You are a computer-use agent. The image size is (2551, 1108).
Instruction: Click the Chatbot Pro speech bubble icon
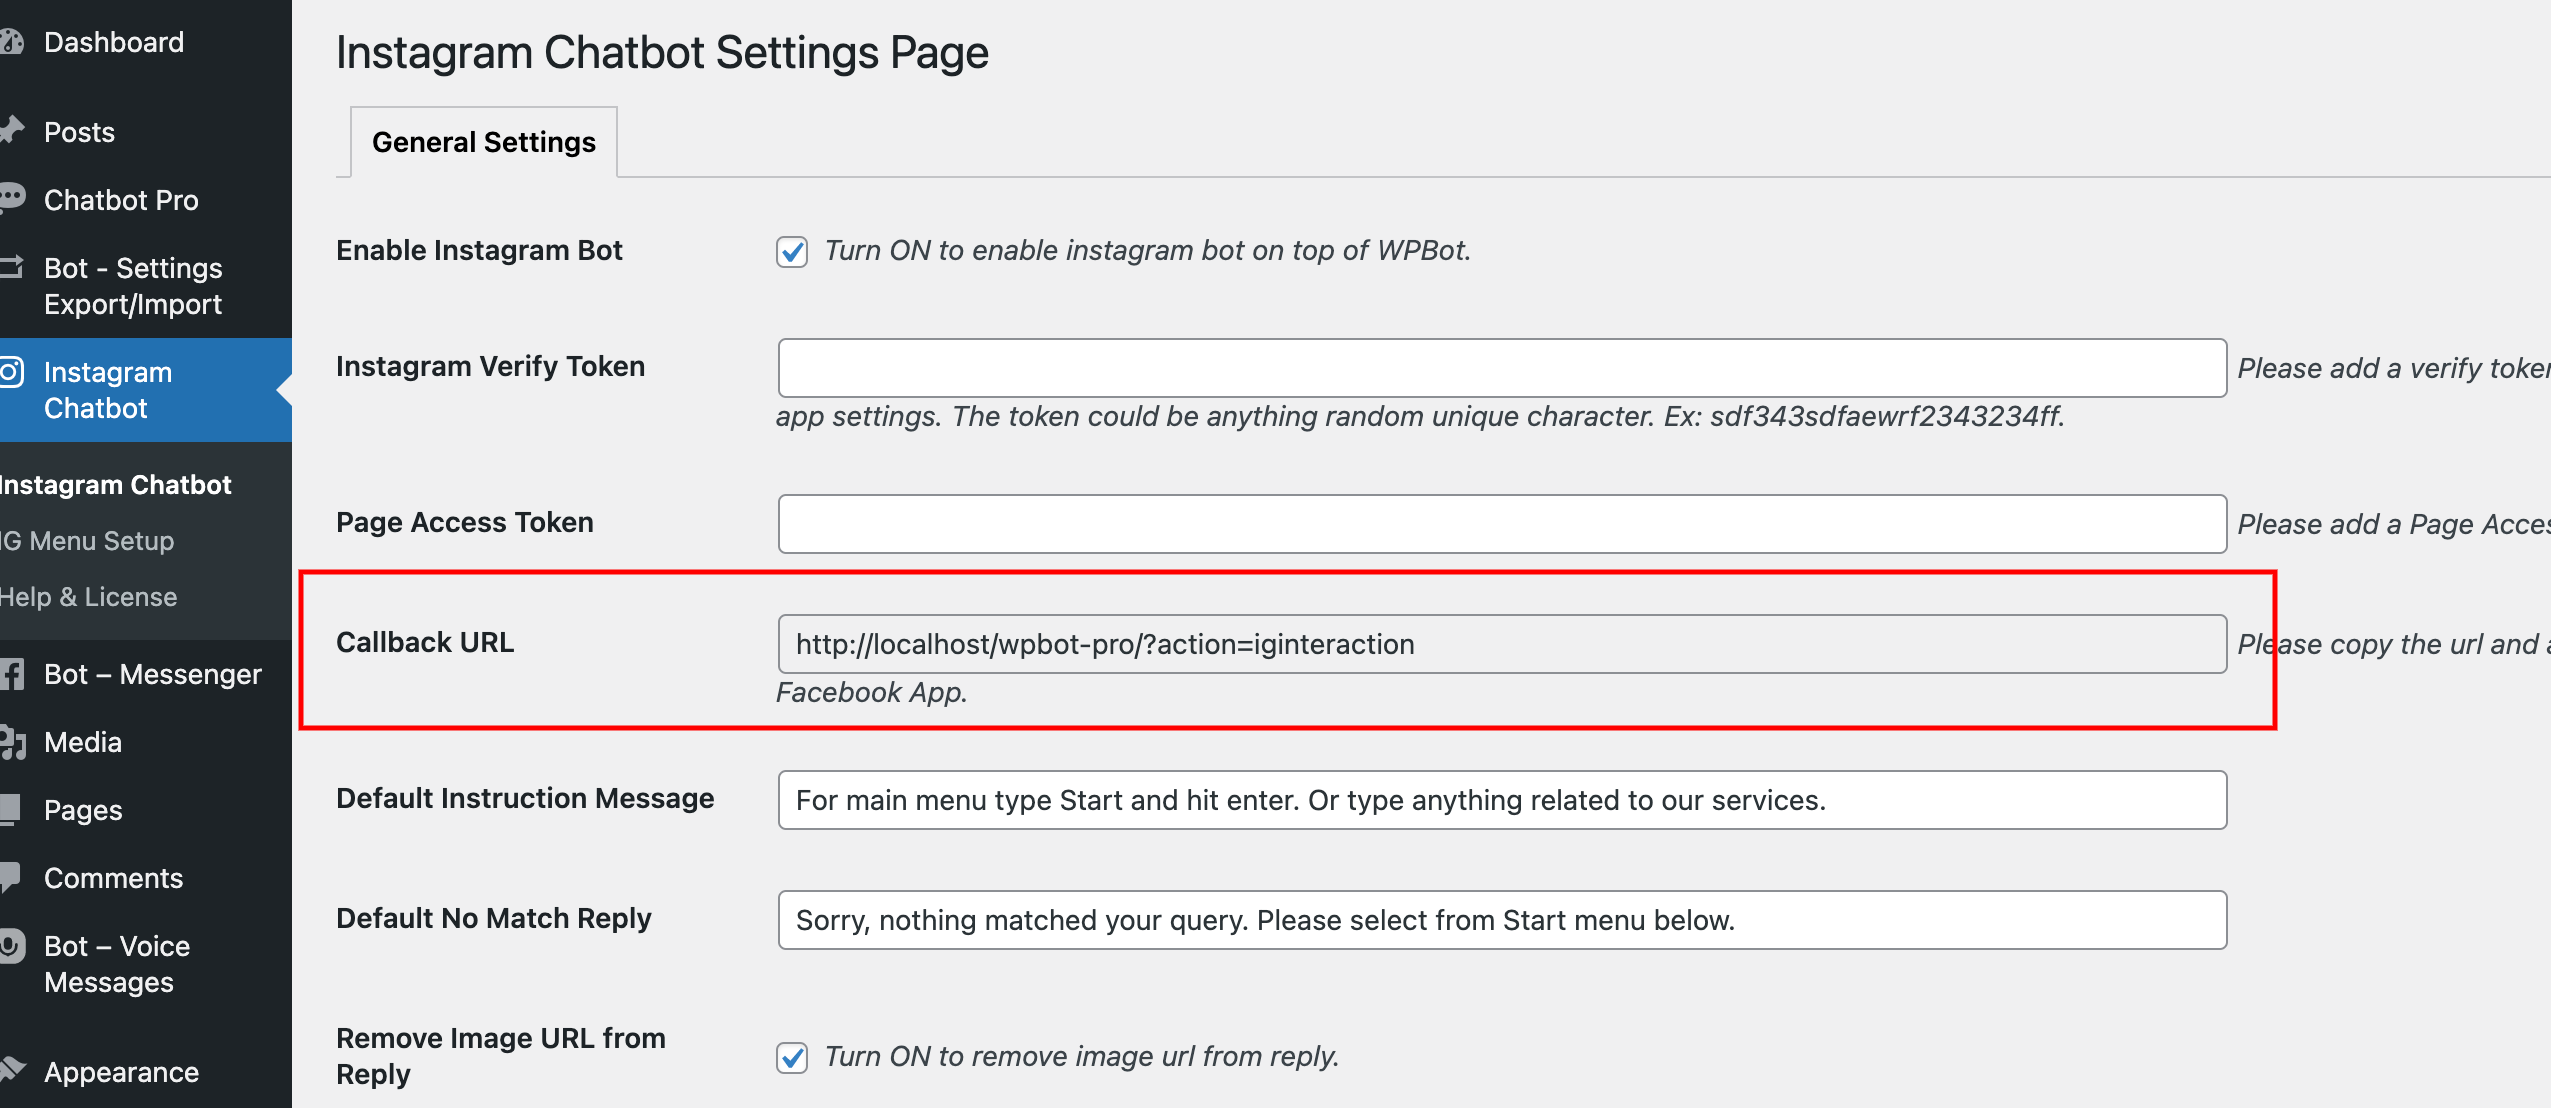[11, 198]
